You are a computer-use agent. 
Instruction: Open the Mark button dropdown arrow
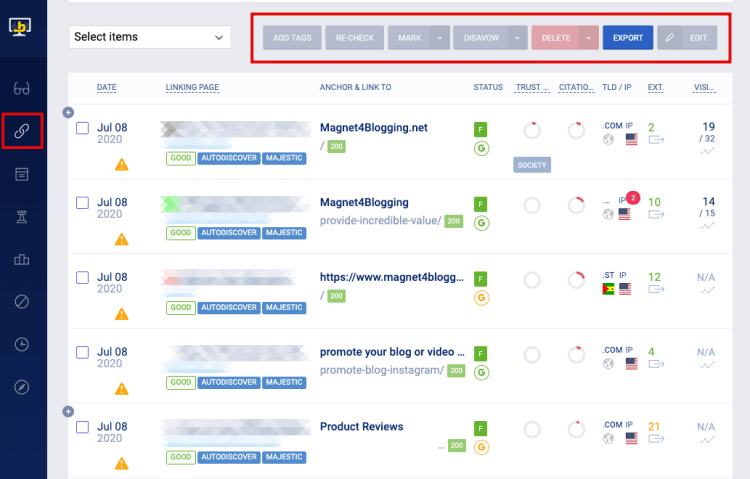coord(440,37)
